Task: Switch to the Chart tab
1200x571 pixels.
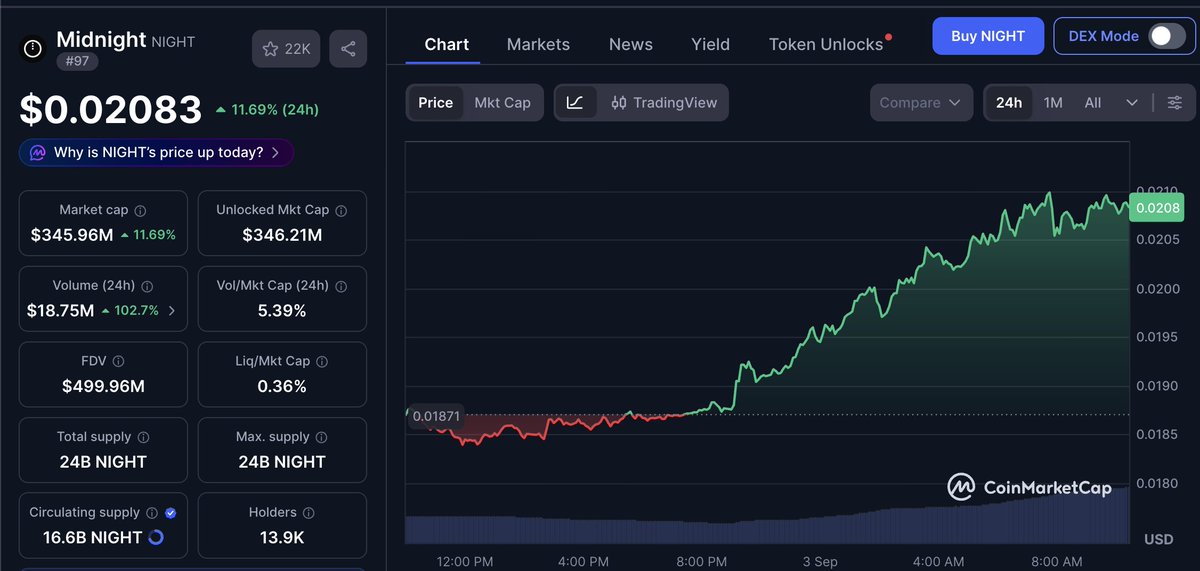Action: click(447, 44)
